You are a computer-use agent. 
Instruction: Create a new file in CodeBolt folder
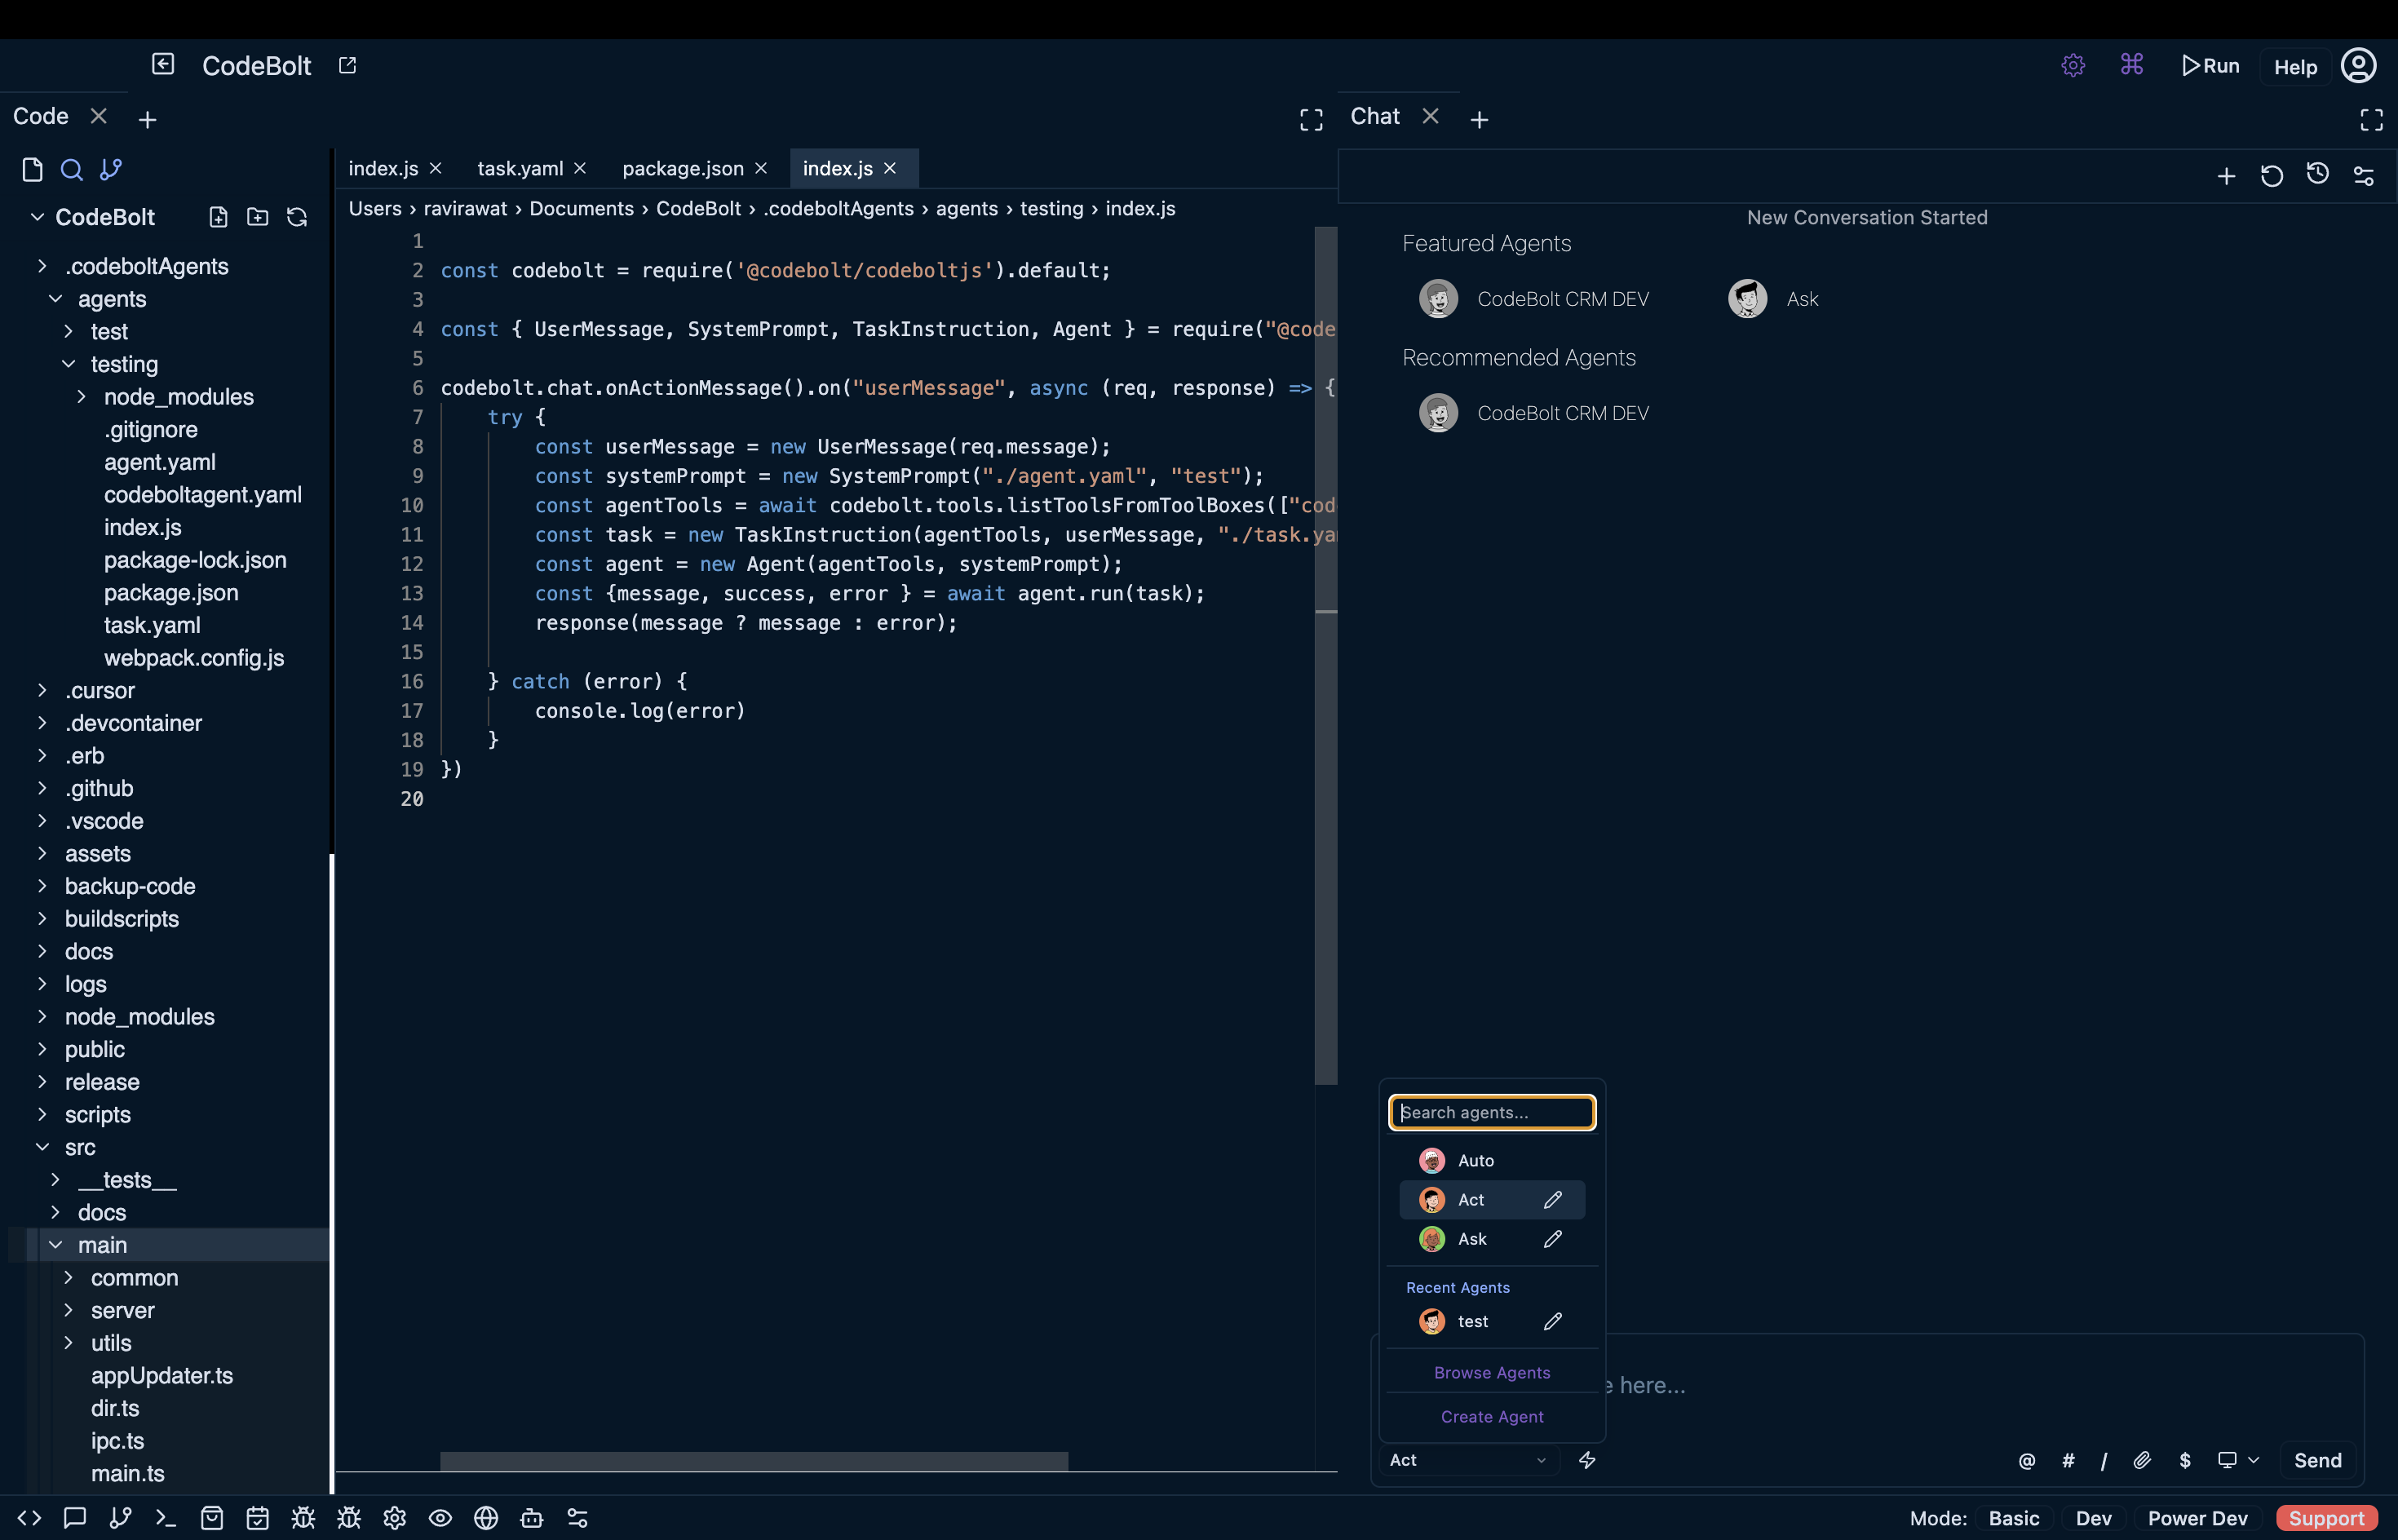click(218, 217)
